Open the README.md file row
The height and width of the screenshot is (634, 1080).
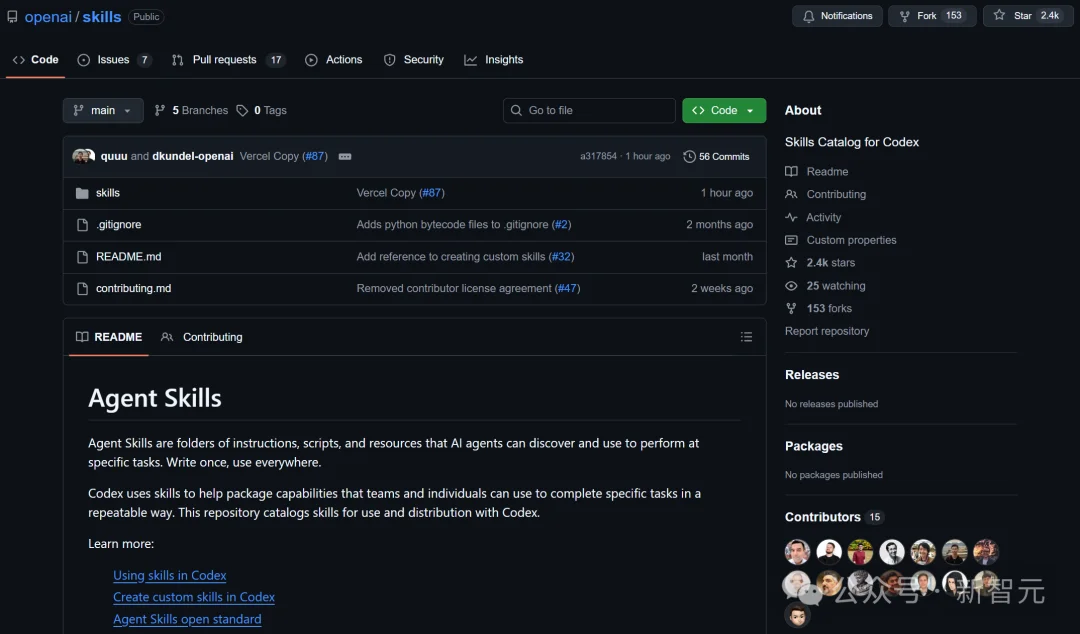(x=129, y=256)
